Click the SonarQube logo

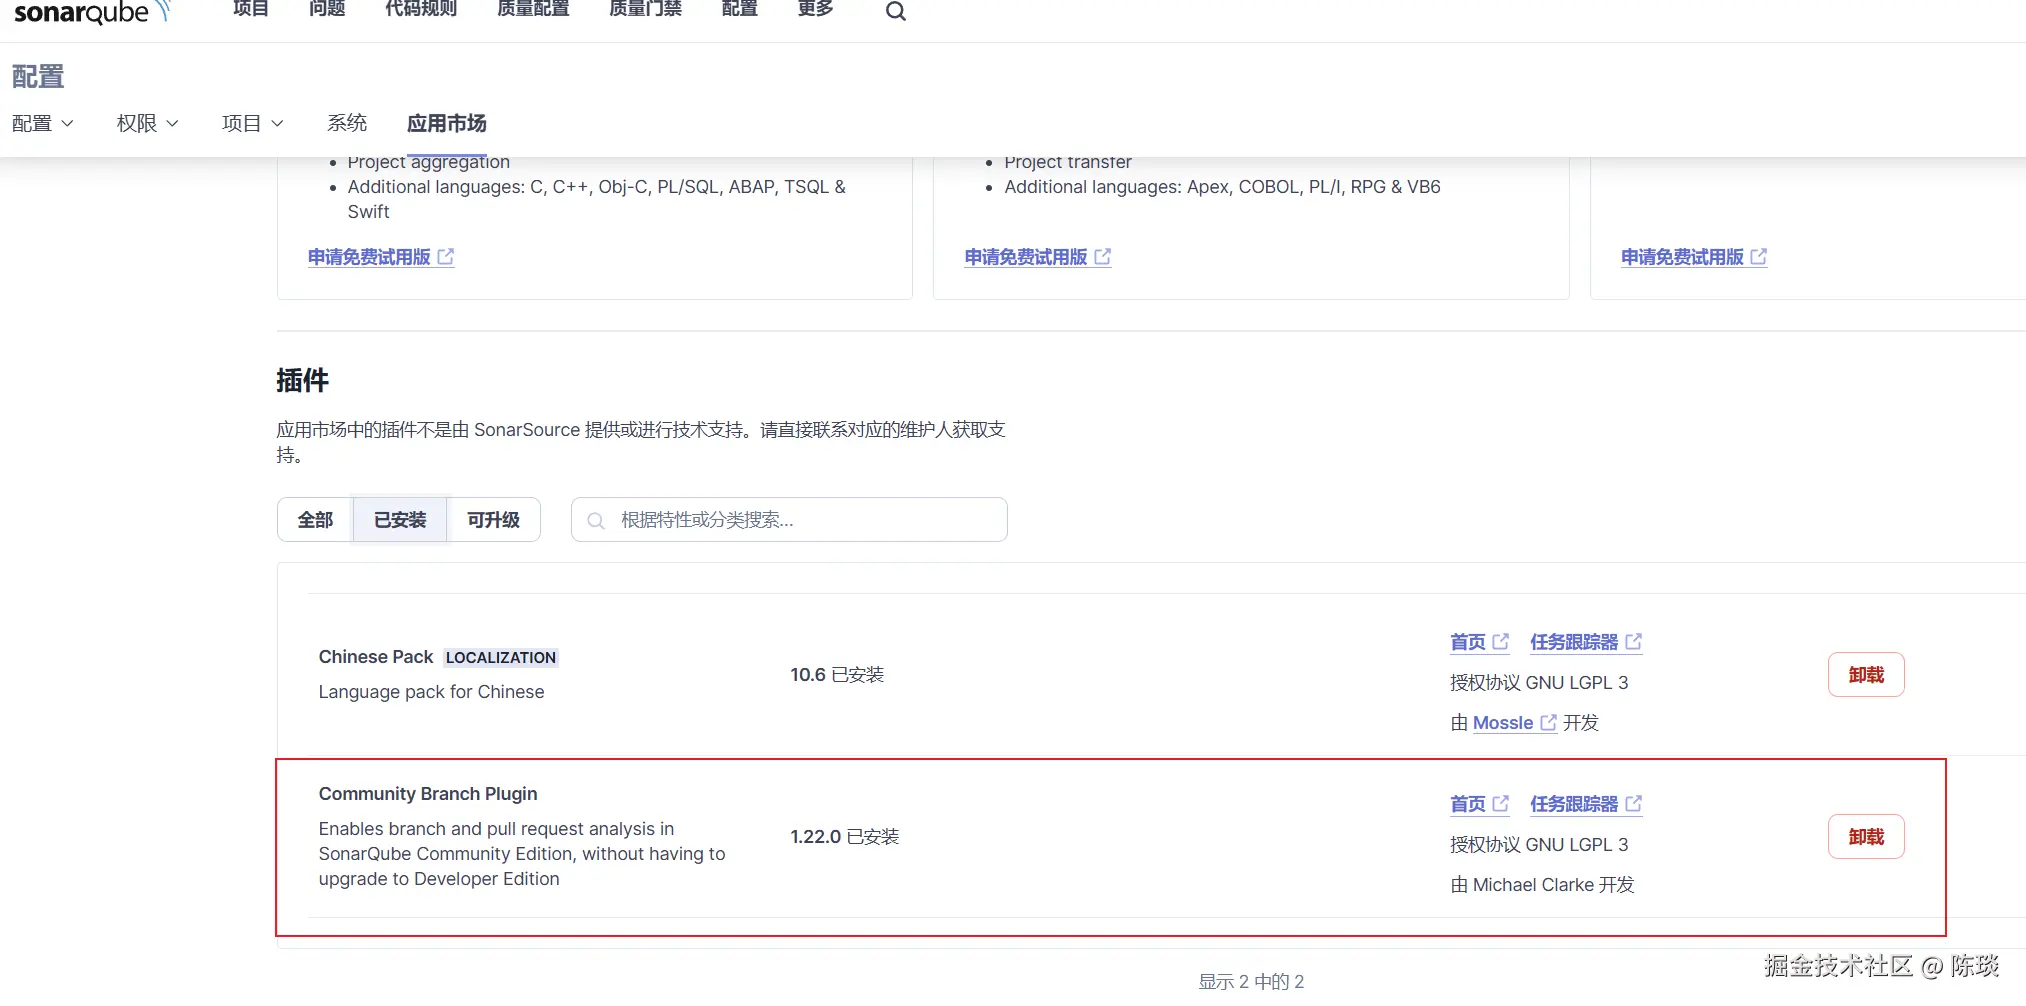(x=92, y=11)
